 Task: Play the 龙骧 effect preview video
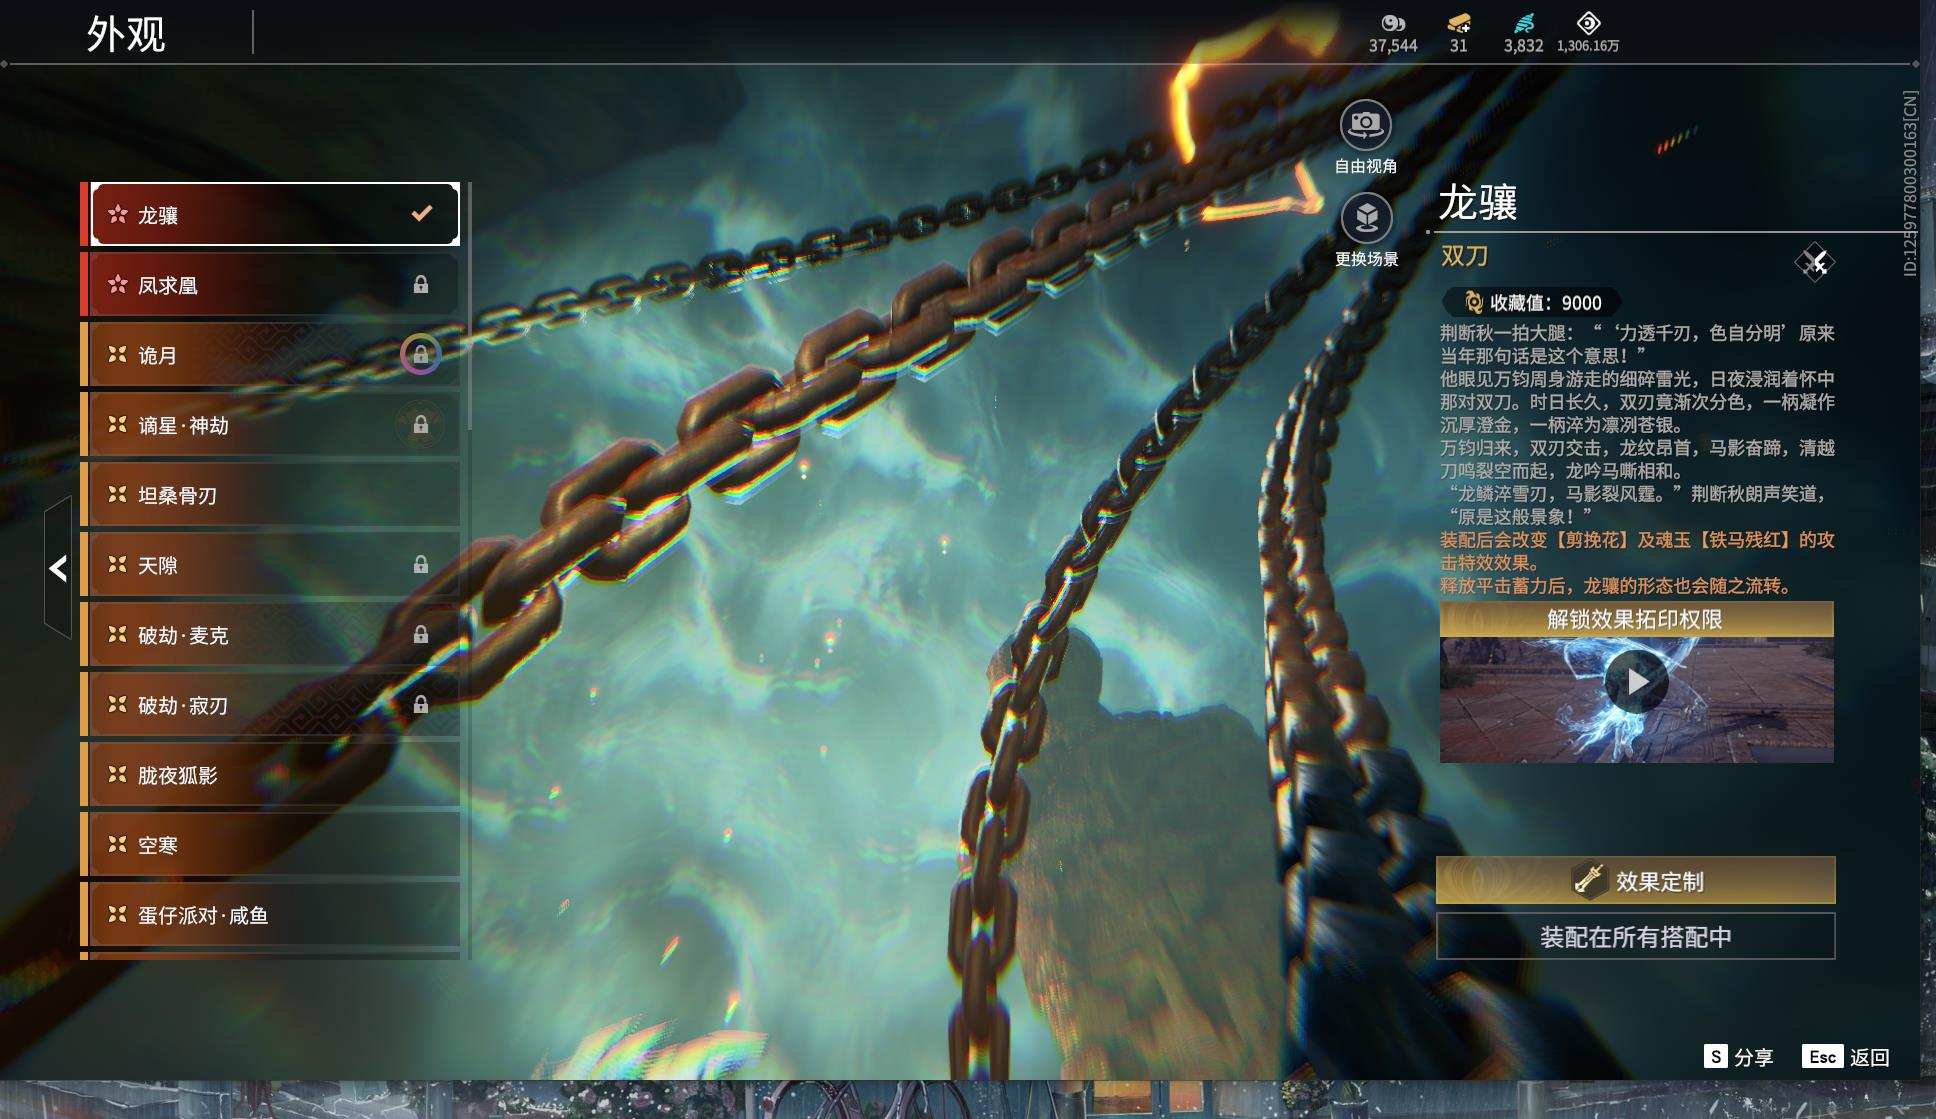[1636, 681]
